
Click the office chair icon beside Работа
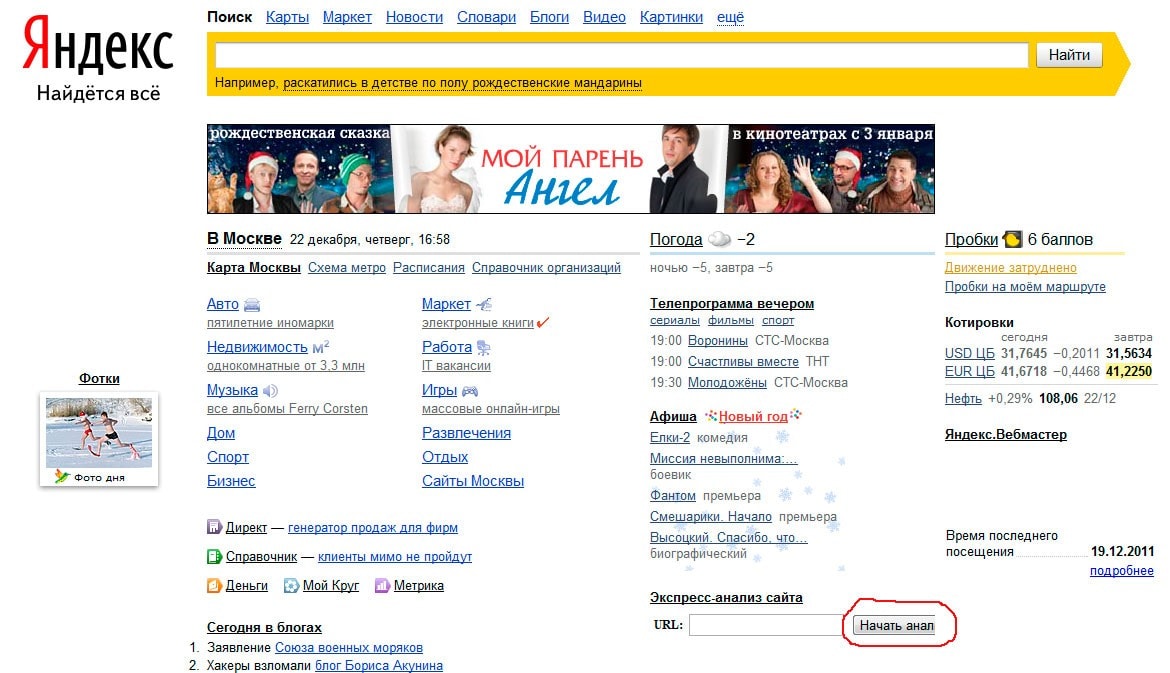484,348
